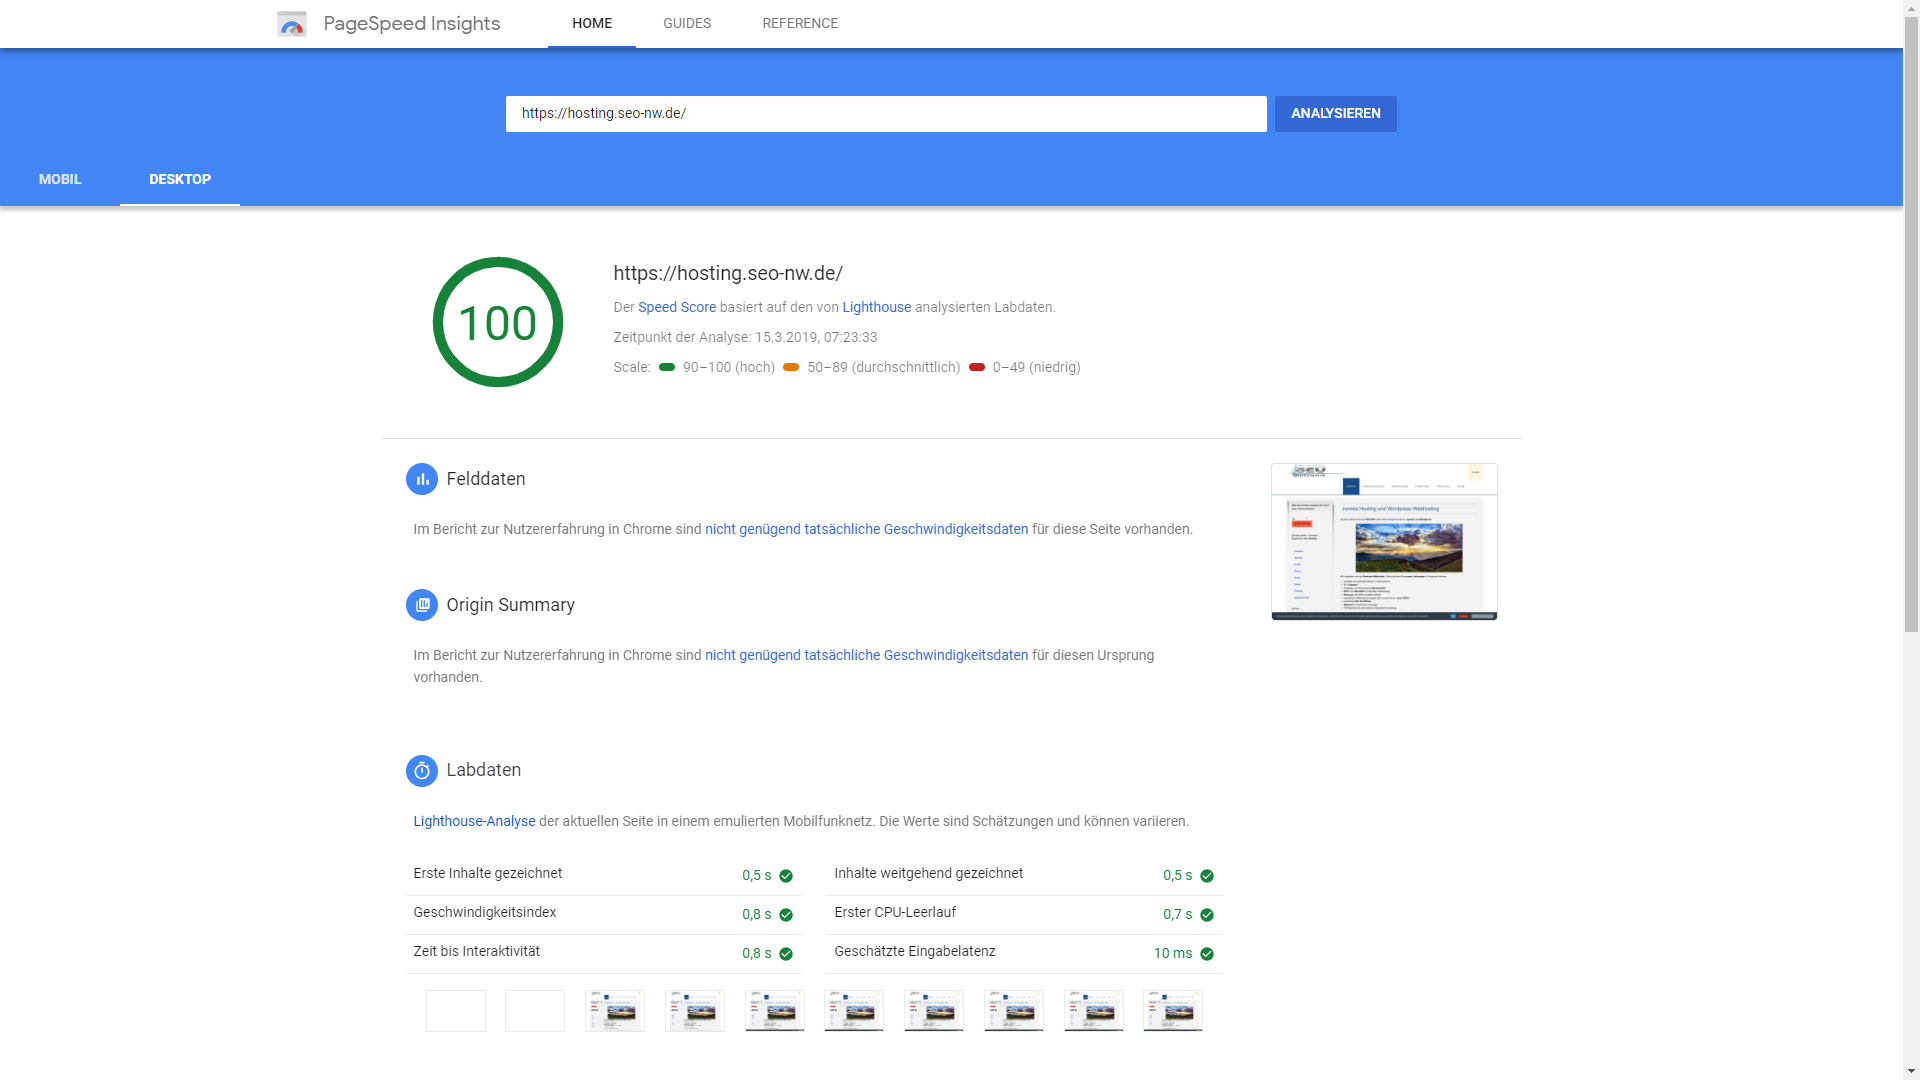Open the GUIDES menu item
The width and height of the screenshot is (1920, 1080).
pos(687,23)
